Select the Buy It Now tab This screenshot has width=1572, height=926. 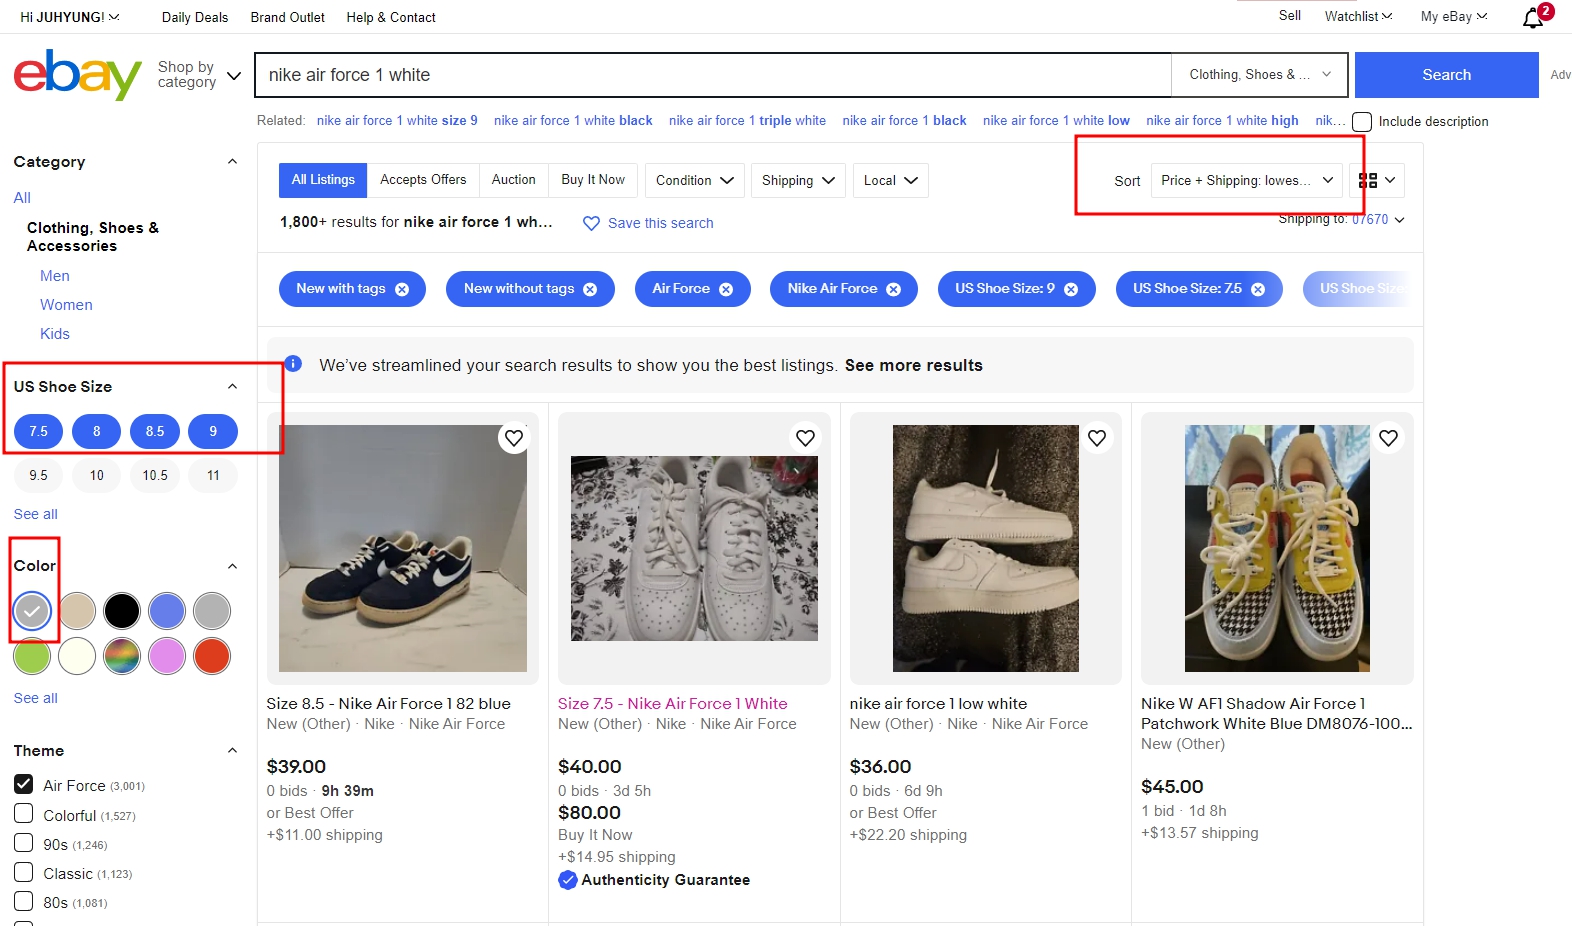593,180
